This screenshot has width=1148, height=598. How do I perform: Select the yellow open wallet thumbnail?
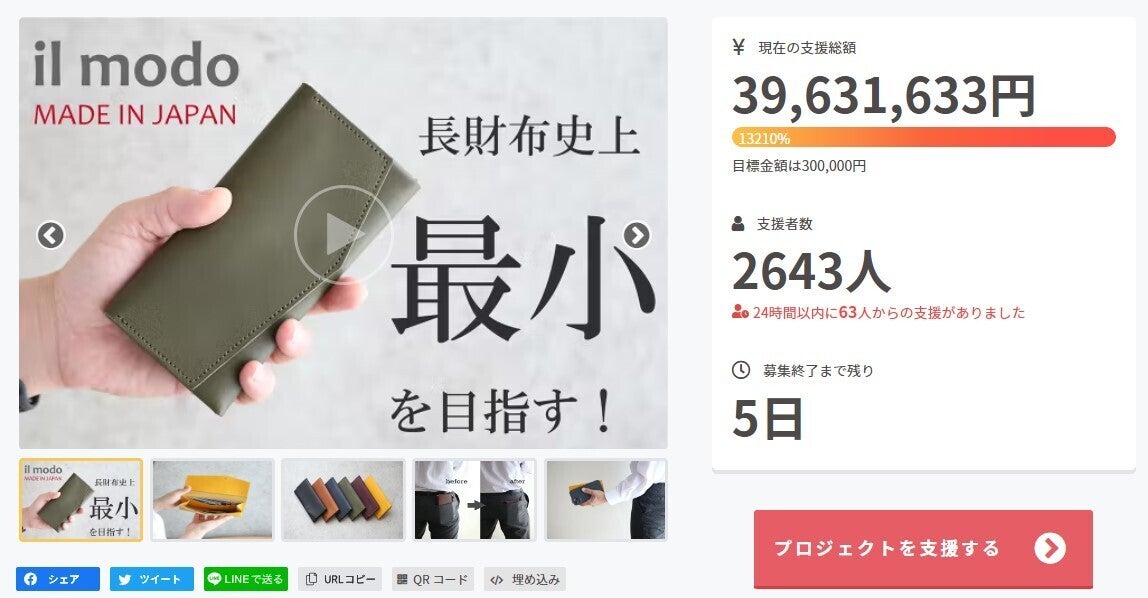pos(212,500)
